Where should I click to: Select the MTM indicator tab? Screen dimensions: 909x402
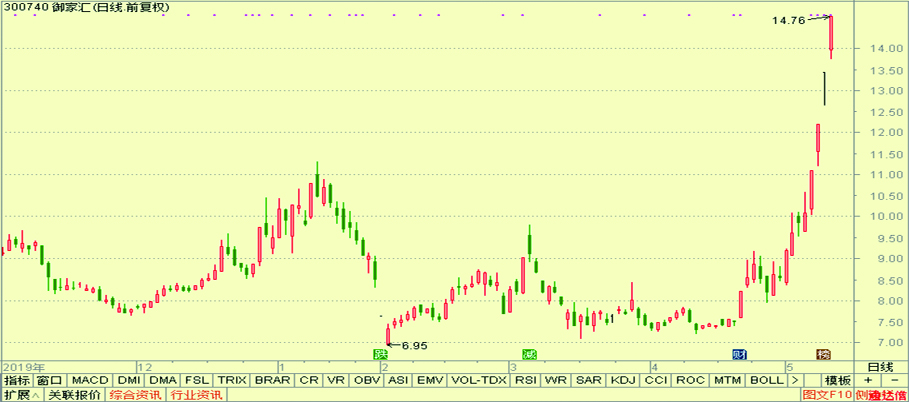pyautogui.click(x=728, y=381)
